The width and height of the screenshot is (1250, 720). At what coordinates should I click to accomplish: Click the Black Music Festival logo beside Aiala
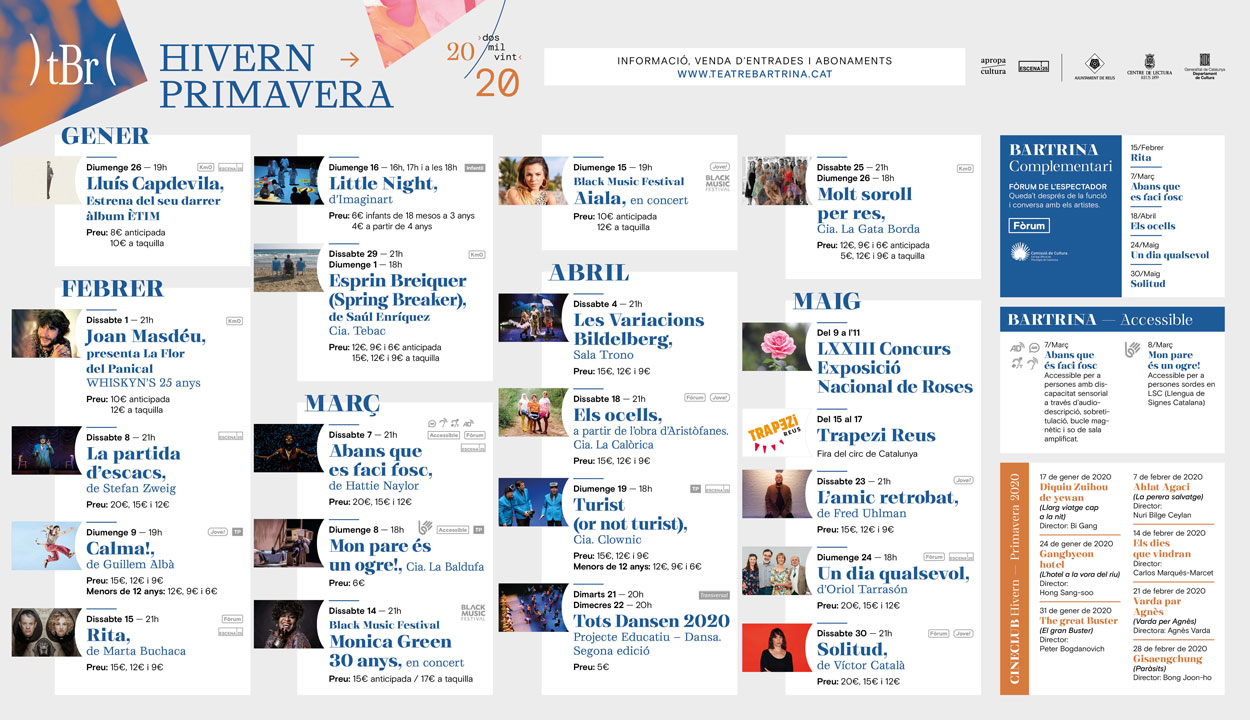coord(719,183)
